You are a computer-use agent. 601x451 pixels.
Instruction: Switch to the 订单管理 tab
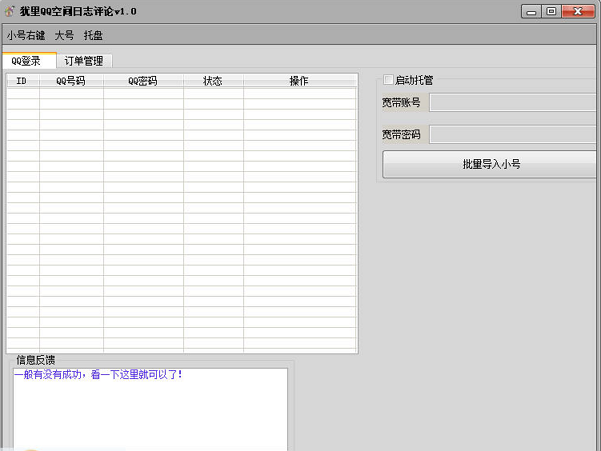84,61
